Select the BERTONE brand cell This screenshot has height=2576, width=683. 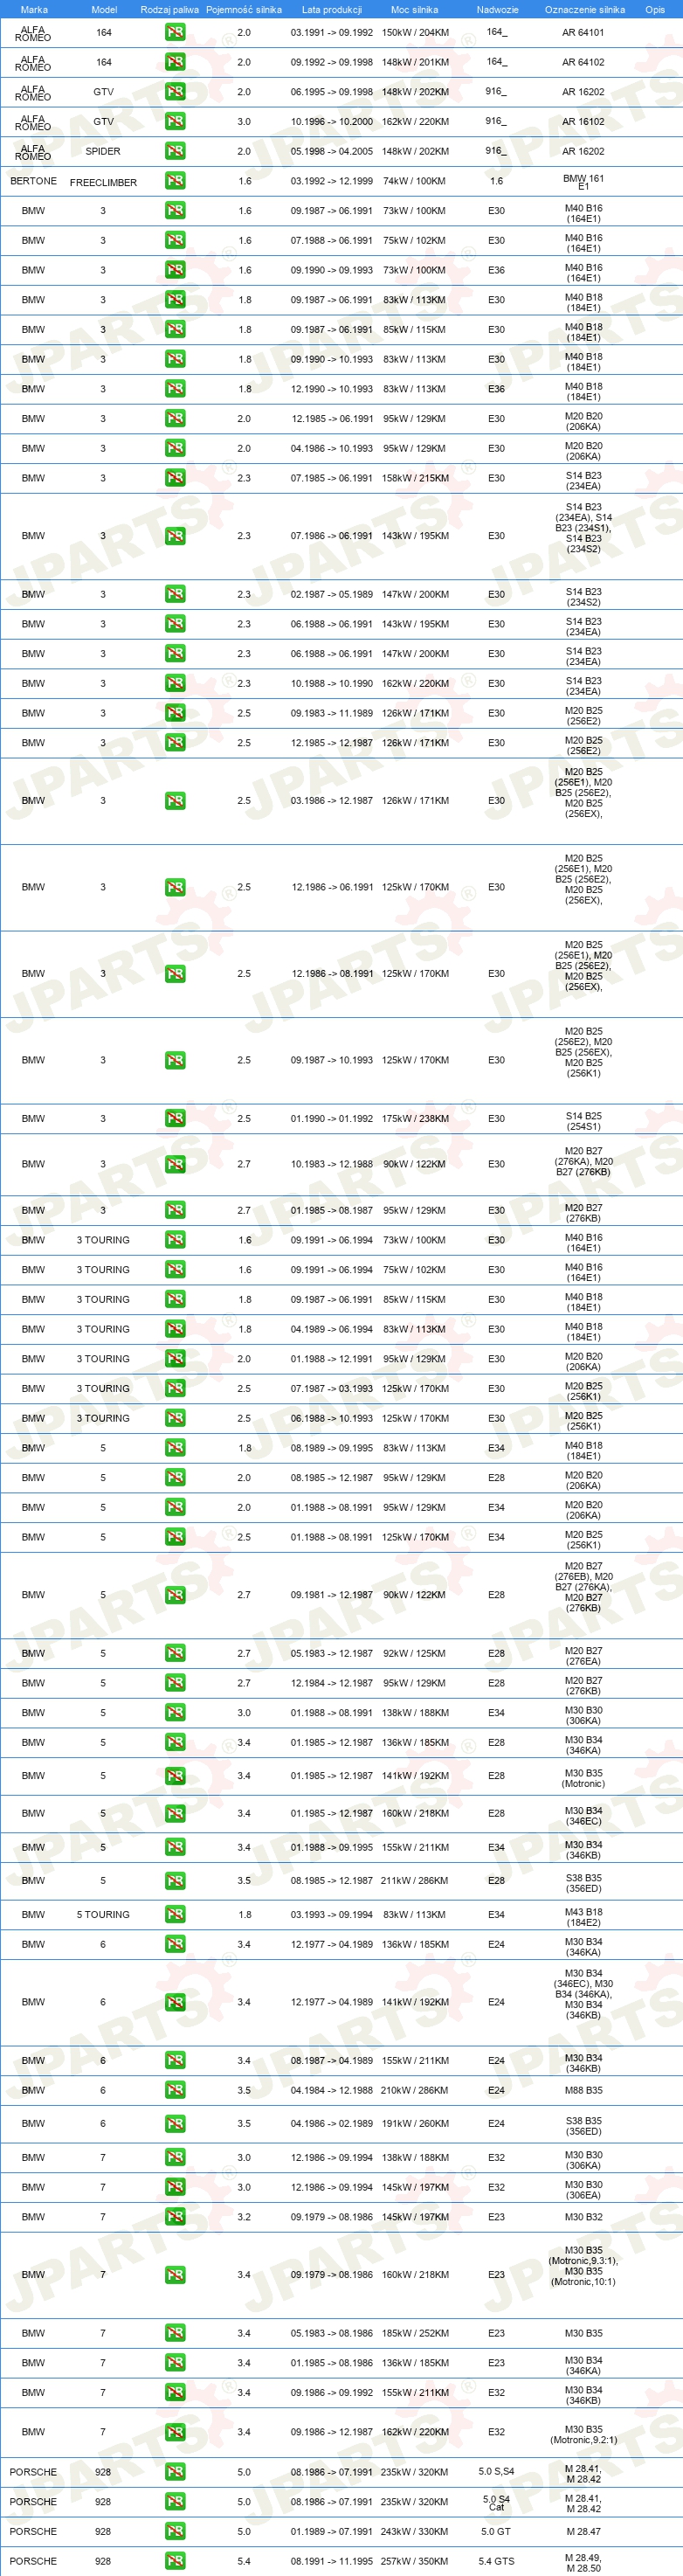33,181
